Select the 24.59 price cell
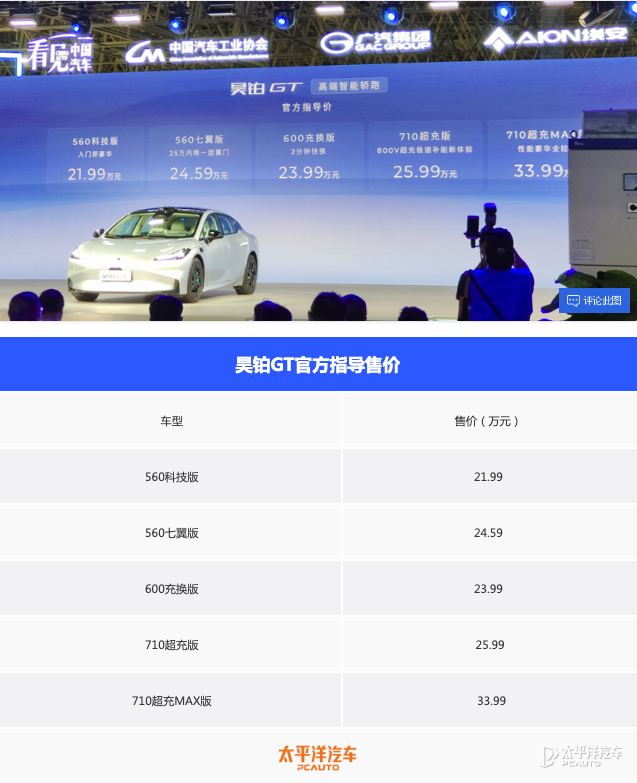The height and width of the screenshot is (783, 637). (490, 532)
